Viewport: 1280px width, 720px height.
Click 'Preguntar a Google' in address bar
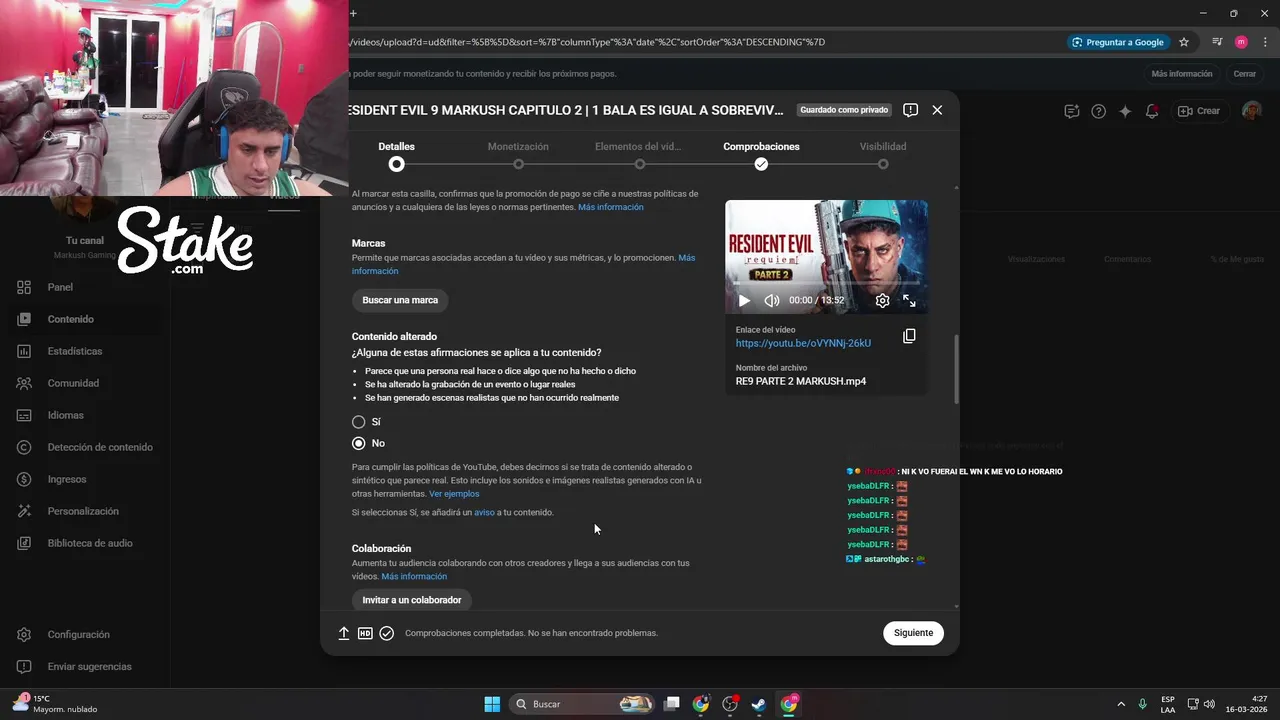point(1118,42)
